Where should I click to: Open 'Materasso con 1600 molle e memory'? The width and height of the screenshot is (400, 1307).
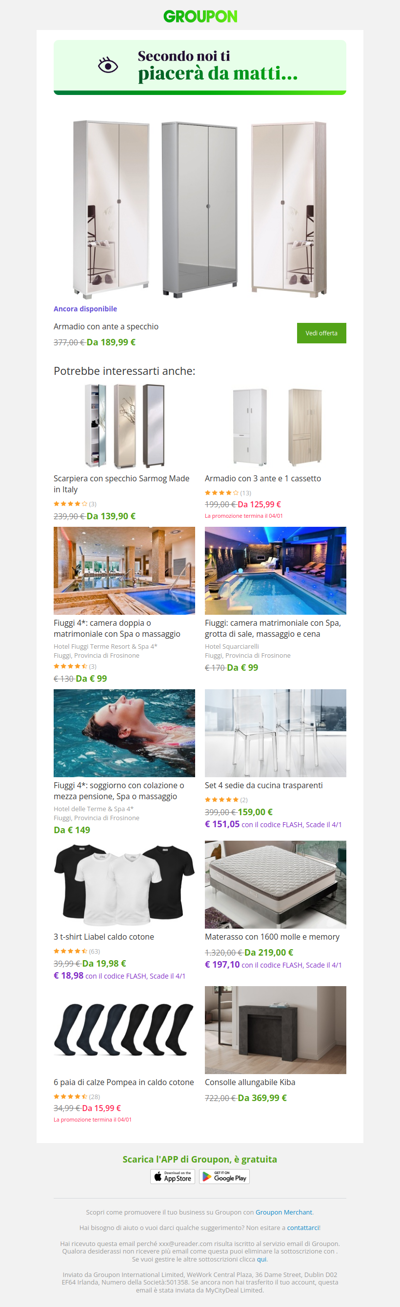tap(272, 937)
